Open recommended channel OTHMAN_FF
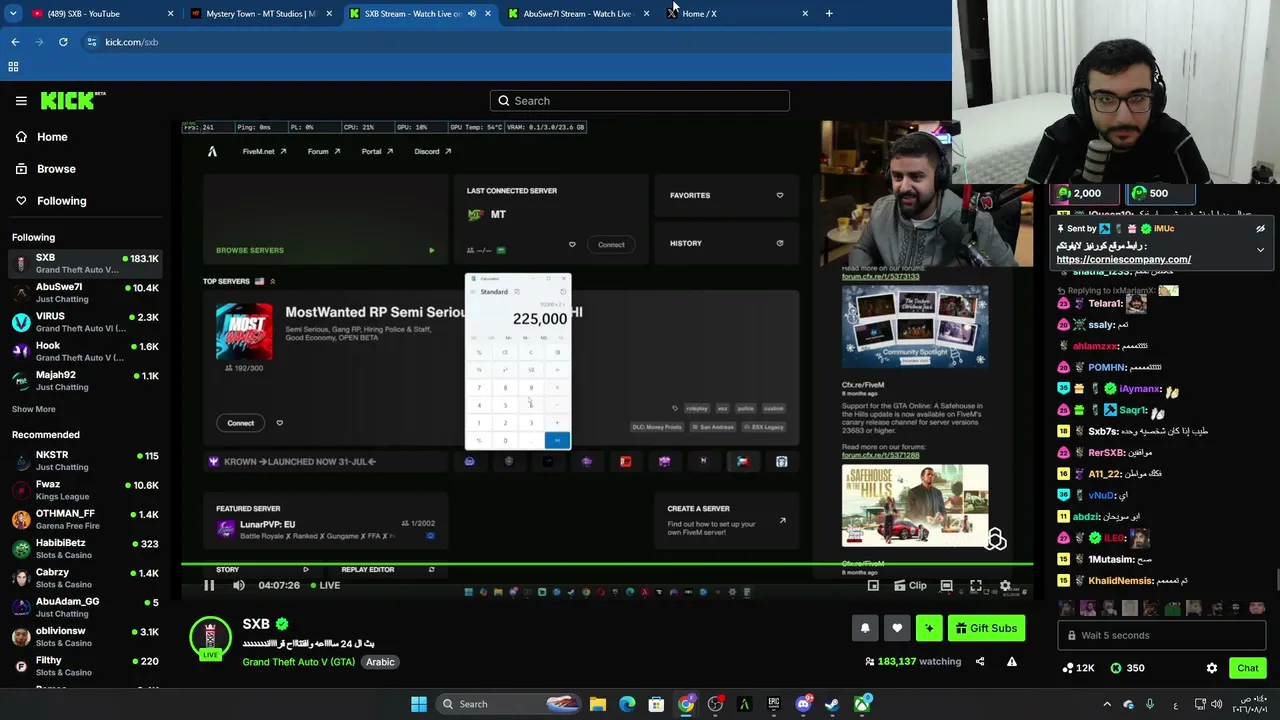Image resolution: width=1280 pixels, height=720 pixels. pos(85,519)
